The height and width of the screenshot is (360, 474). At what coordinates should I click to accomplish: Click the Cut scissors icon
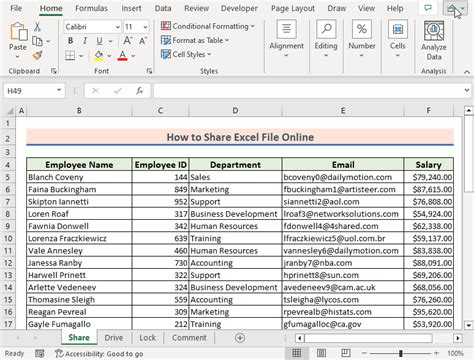[x=37, y=27]
